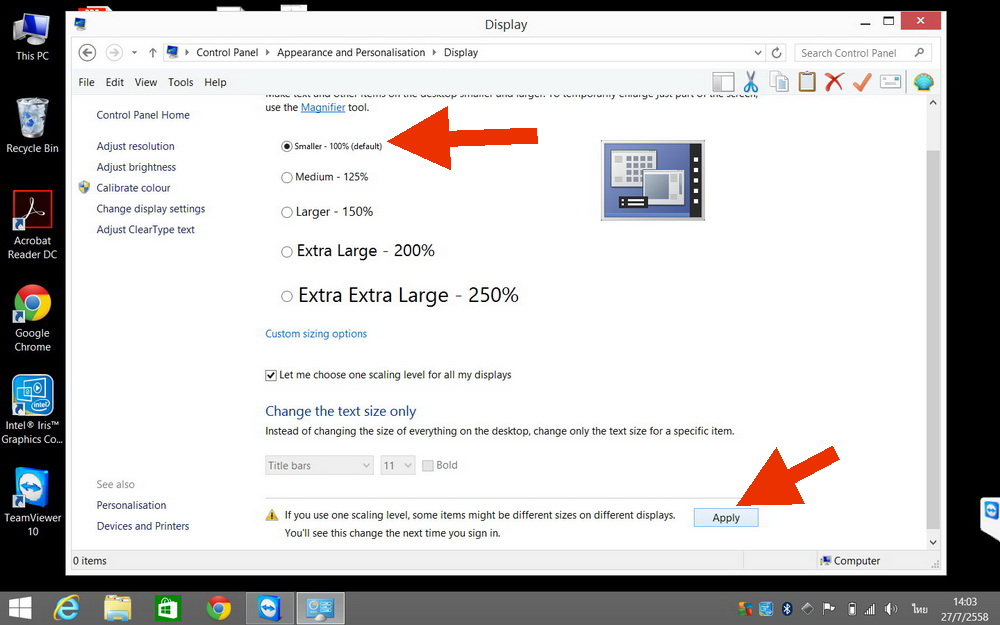Expand the chevron after Control Panel breadcrumb
The height and width of the screenshot is (625, 1000).
267,52
